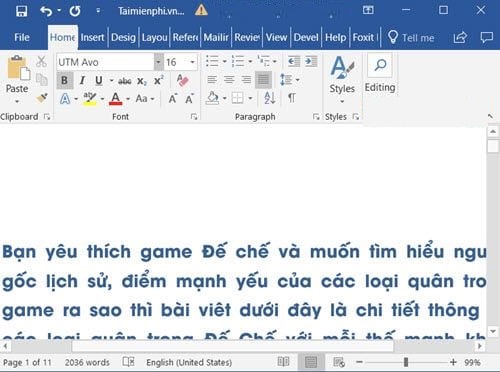
Task: Show or hide paragraph marks
Action: click(x=292, y=98)
